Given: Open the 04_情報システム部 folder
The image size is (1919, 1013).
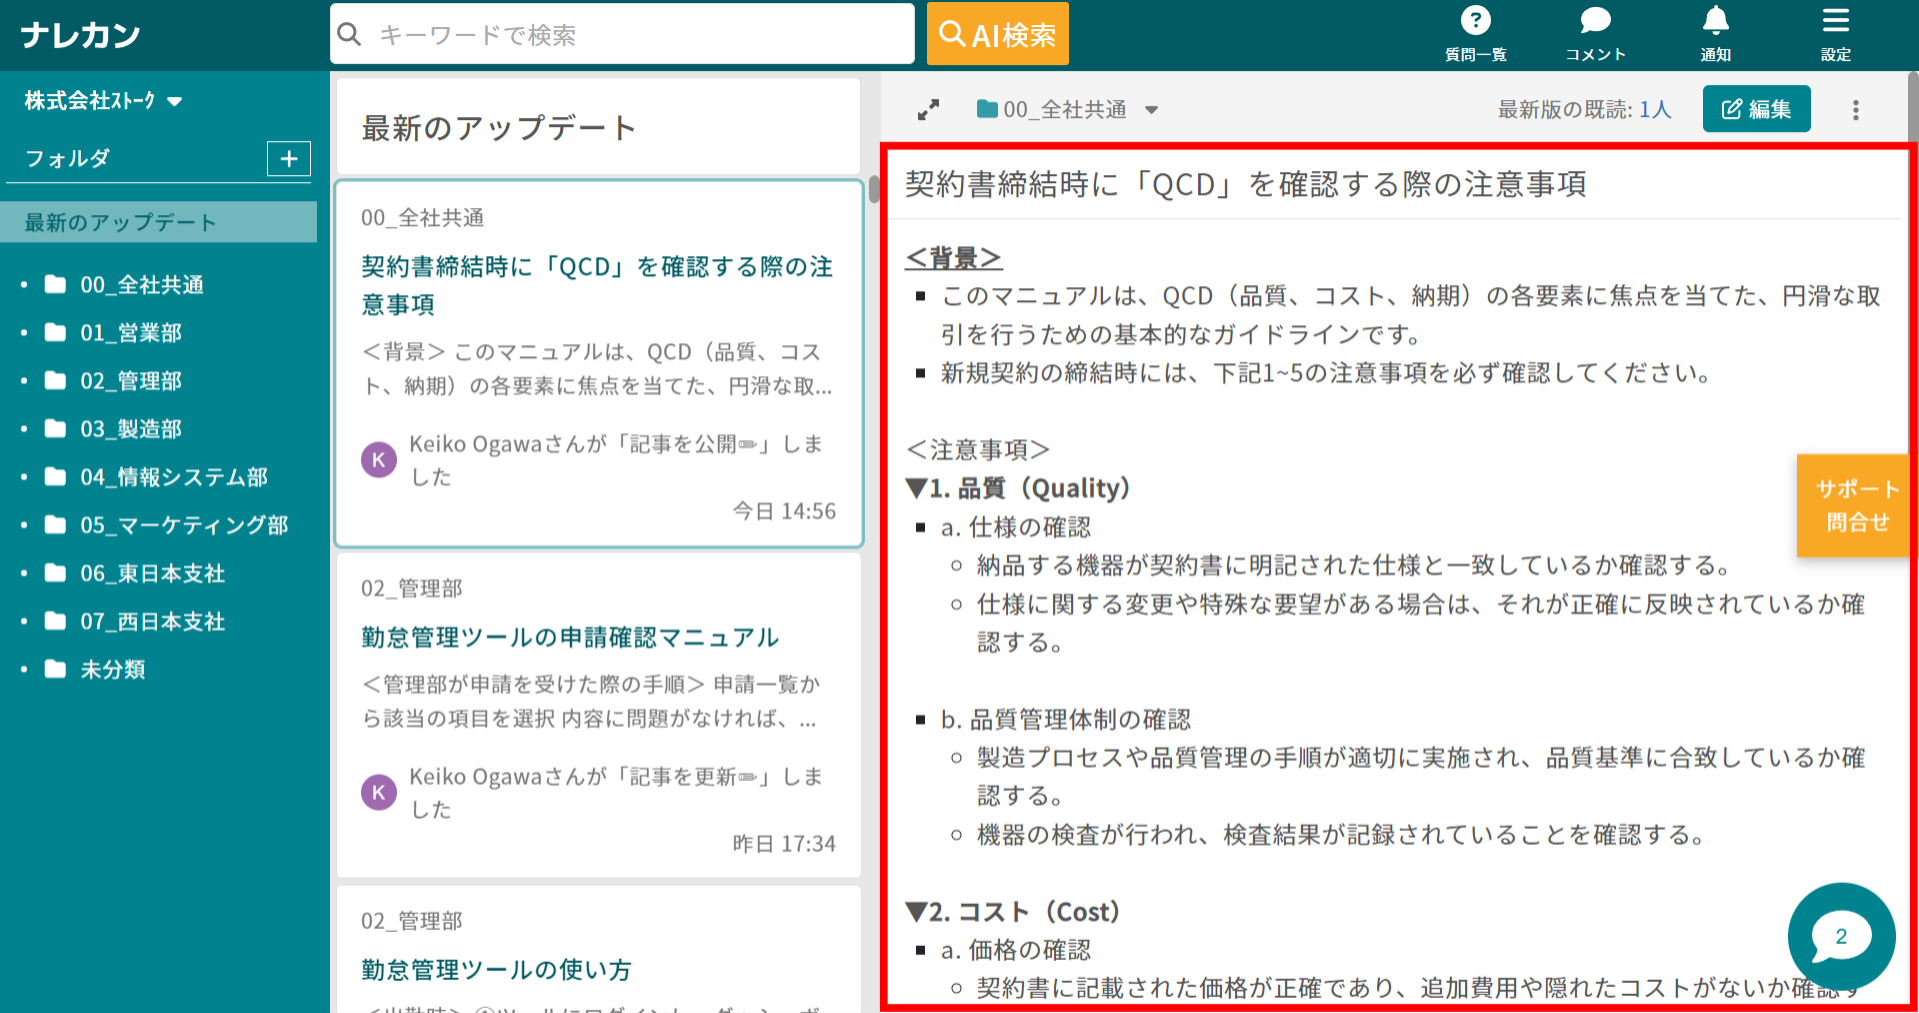Looking at the screenshot, I should 174,477.
